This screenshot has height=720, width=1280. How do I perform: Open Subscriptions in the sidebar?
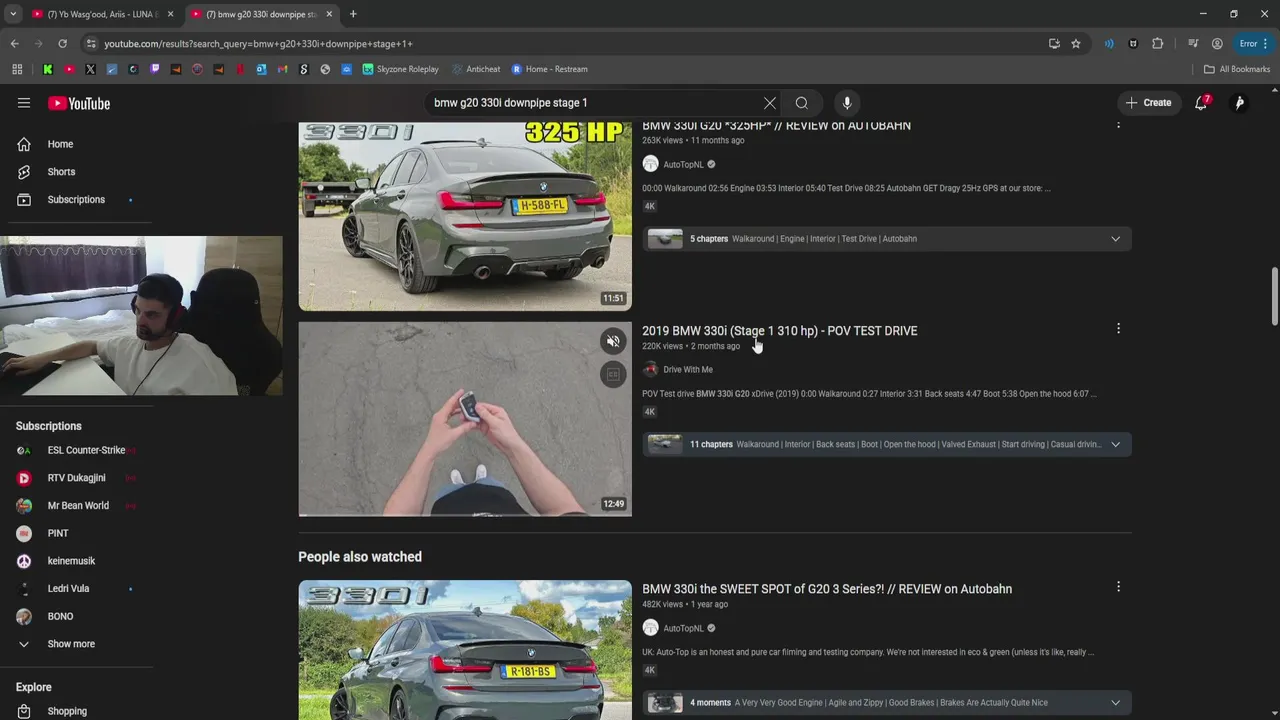coord(77,200)
